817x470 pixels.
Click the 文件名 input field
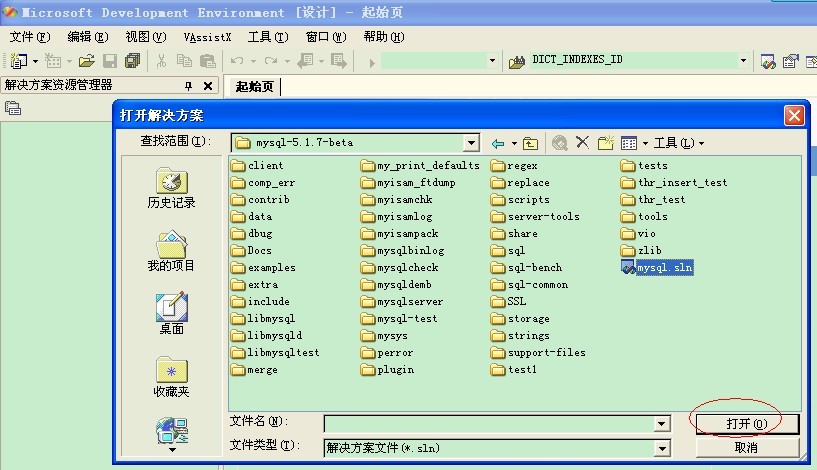point(489,424)
